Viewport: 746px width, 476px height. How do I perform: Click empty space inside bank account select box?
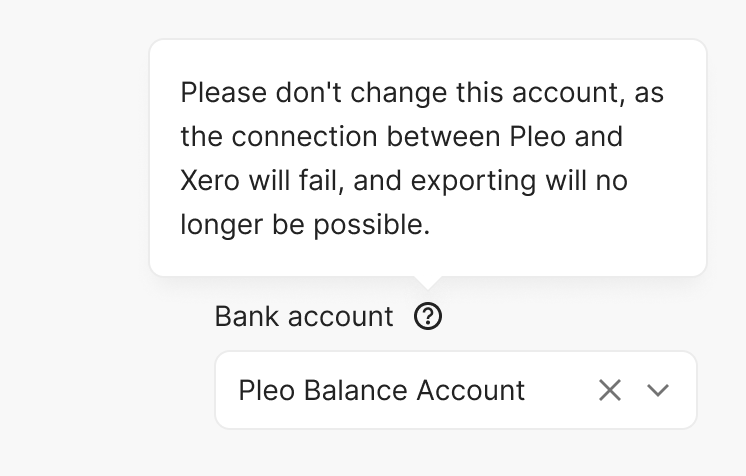point(558,390)
